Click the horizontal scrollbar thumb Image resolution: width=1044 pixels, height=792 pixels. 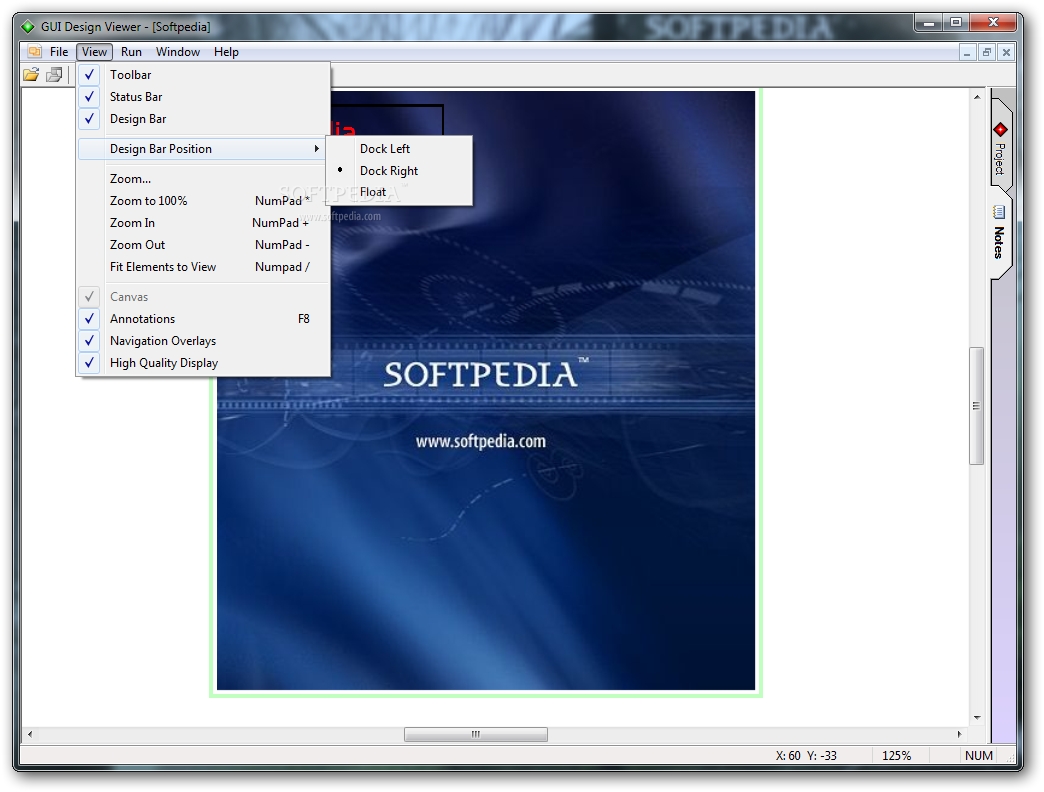(476, 734)
